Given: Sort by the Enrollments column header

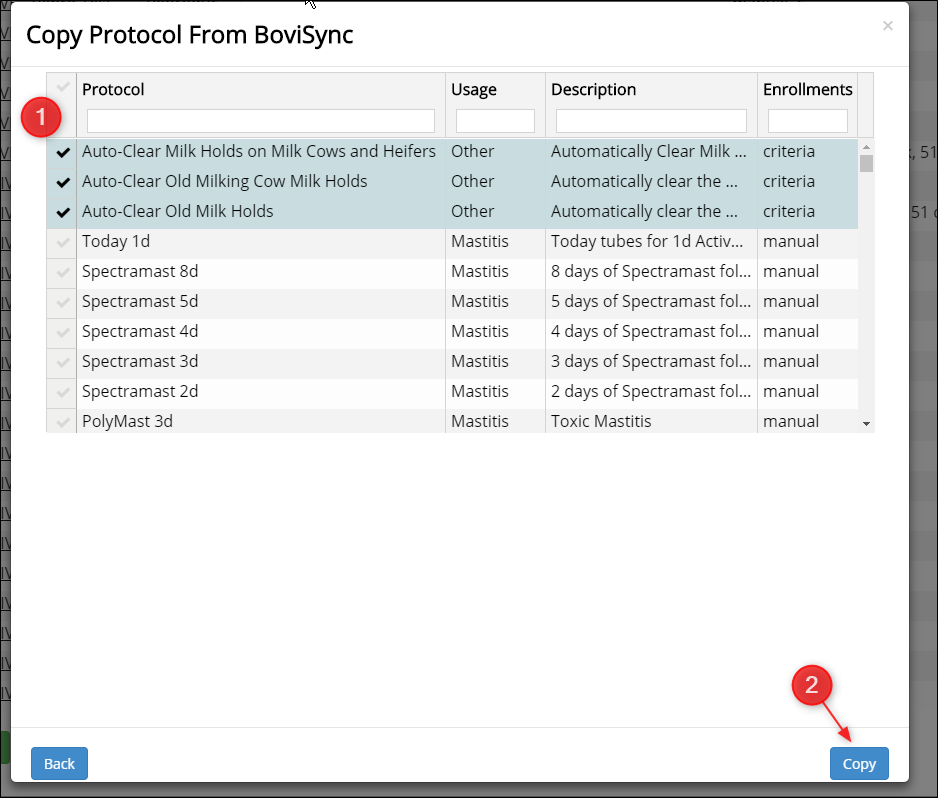Looking at the screenshot, I should click(x=808, y=89).
